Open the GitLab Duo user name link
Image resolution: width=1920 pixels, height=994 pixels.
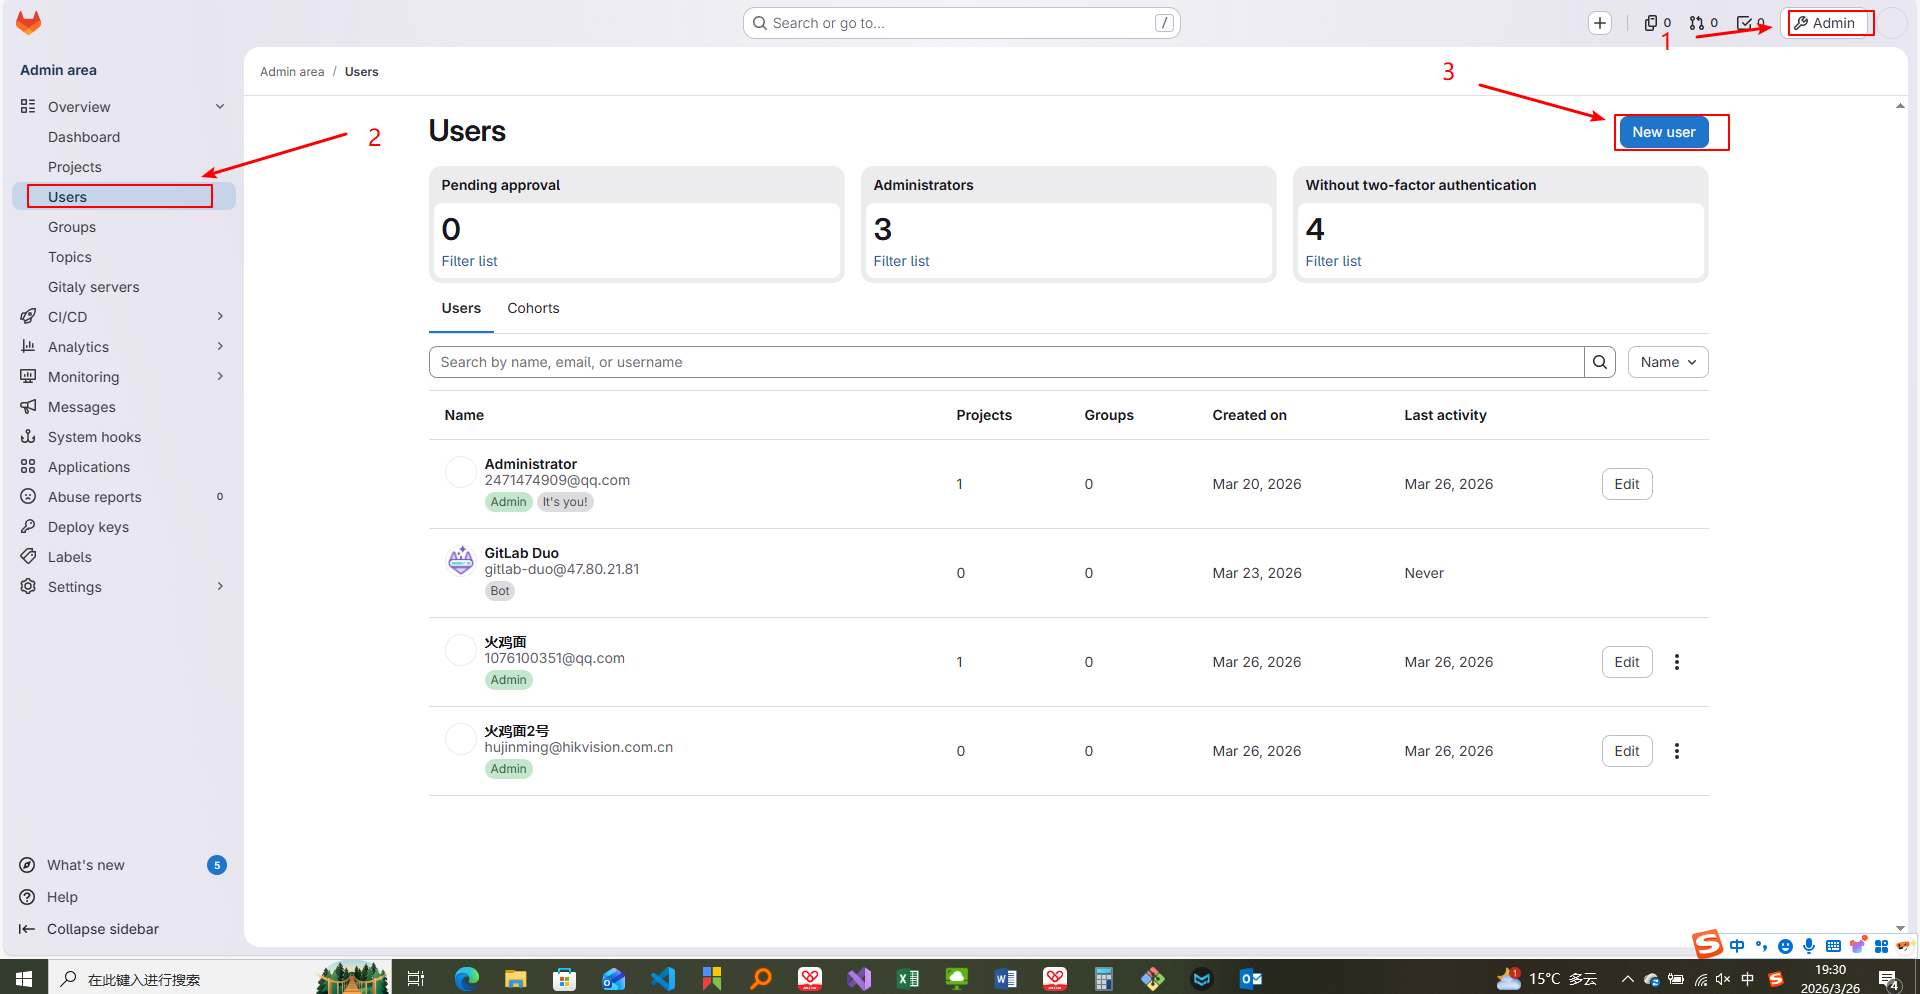tap(521, 553)
